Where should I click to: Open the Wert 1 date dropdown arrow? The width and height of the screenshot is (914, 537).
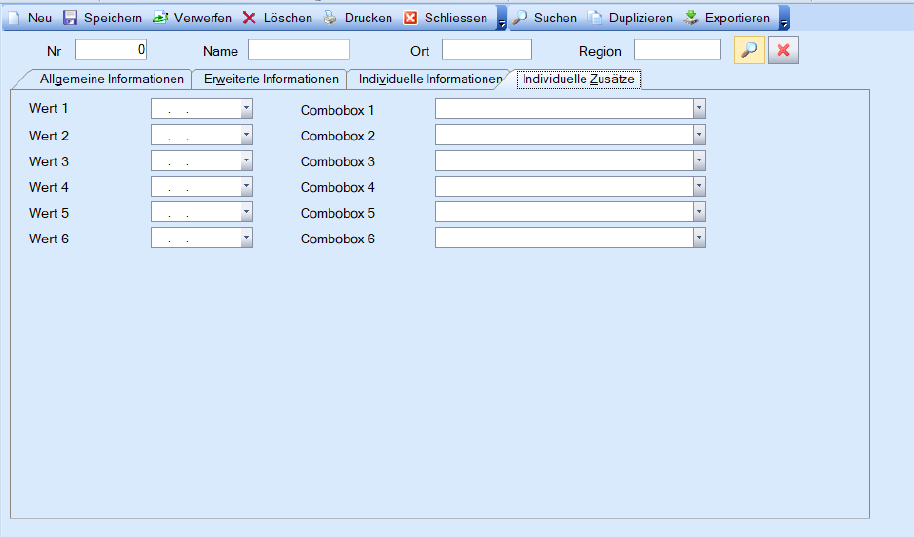pos(247,108)
